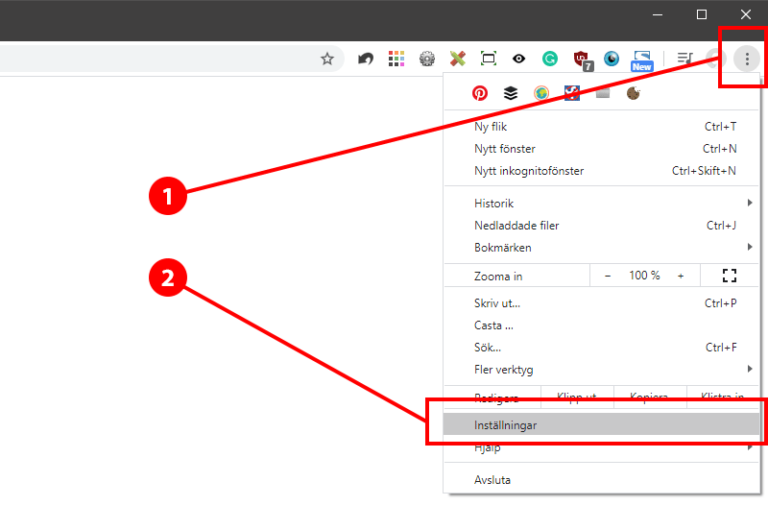This screenshot has height=530, width=768.
Task: Click the undo arrow extension icon
Action: click(365, 59)
